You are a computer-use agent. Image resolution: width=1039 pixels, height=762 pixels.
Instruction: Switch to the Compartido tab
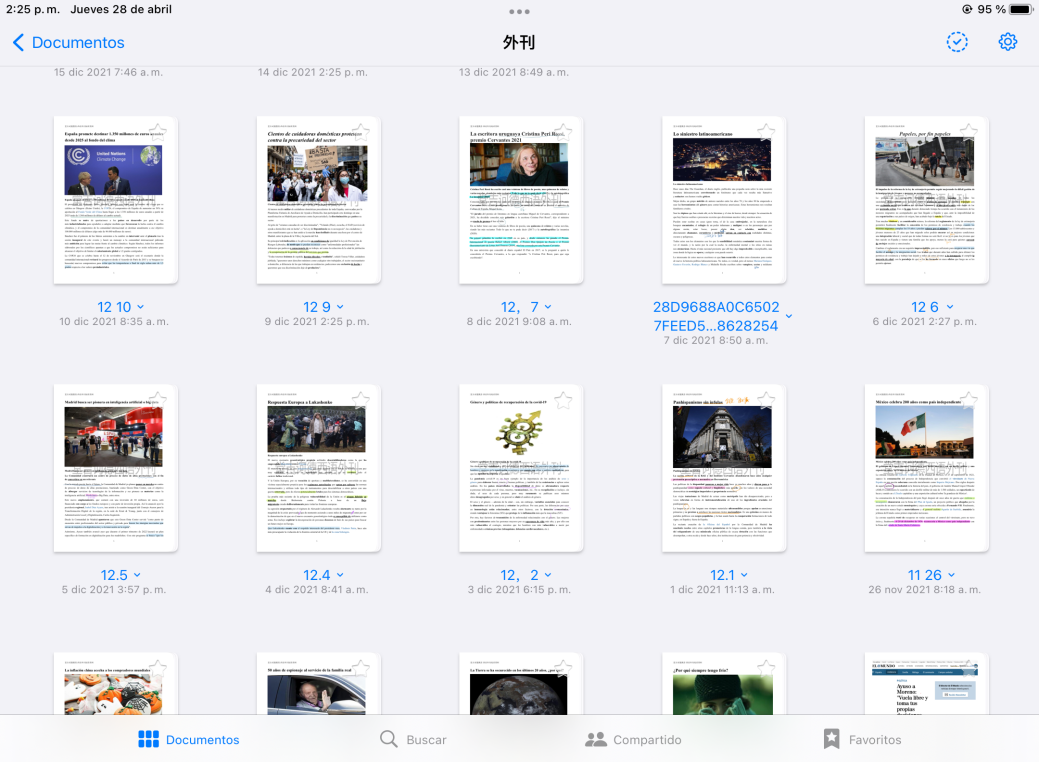[x=633, y=740]
